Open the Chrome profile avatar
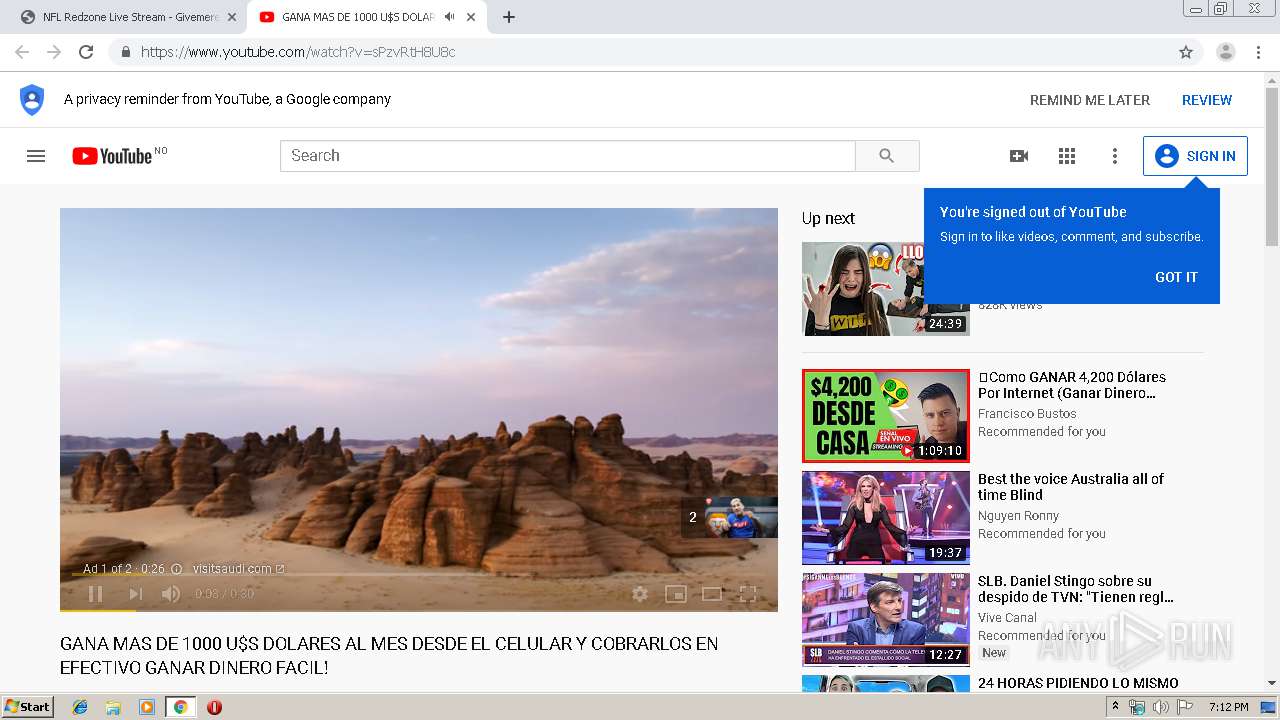This screenshot has width=1280, height=720. (1226, 52)
